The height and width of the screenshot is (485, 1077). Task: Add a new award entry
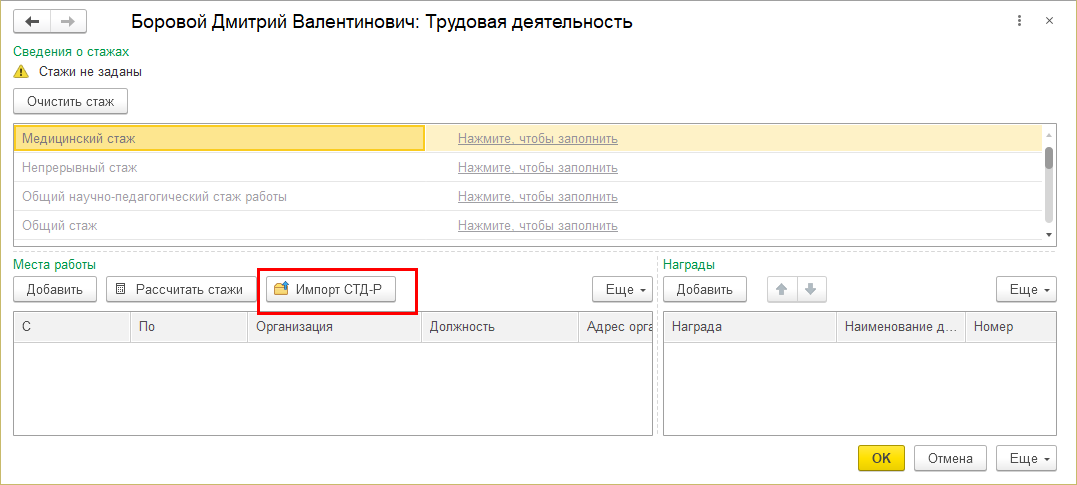tap(704, 290)
